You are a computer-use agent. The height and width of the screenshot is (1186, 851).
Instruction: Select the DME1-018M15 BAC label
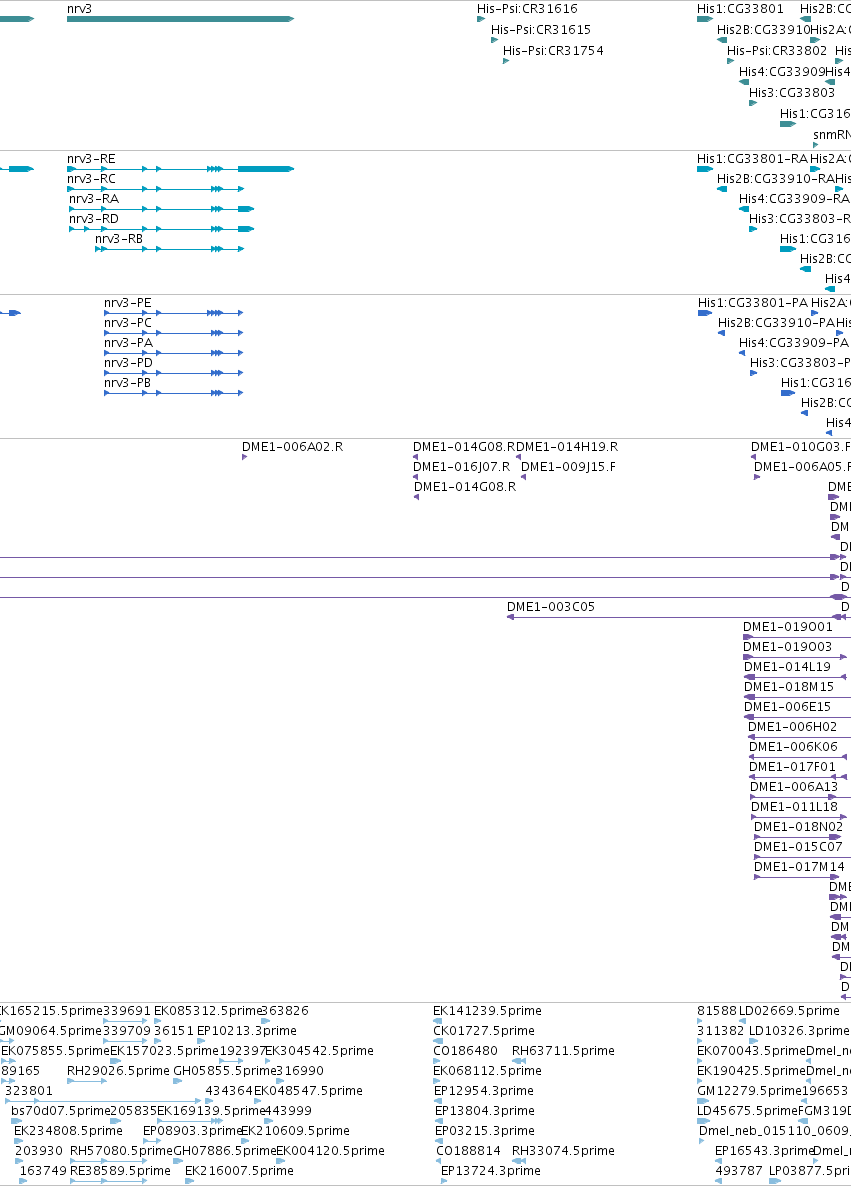(x=789, y=687)
